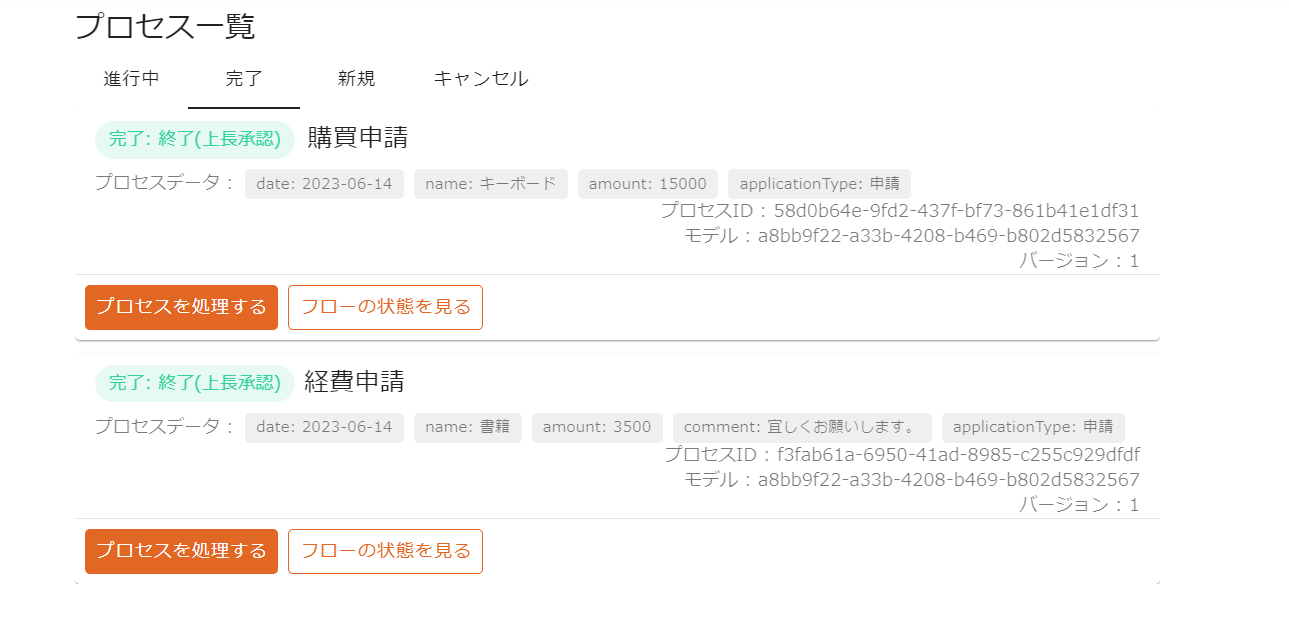Select the 完了 tab
Viewport: 1289px width, 625px height.
[244, 79]
